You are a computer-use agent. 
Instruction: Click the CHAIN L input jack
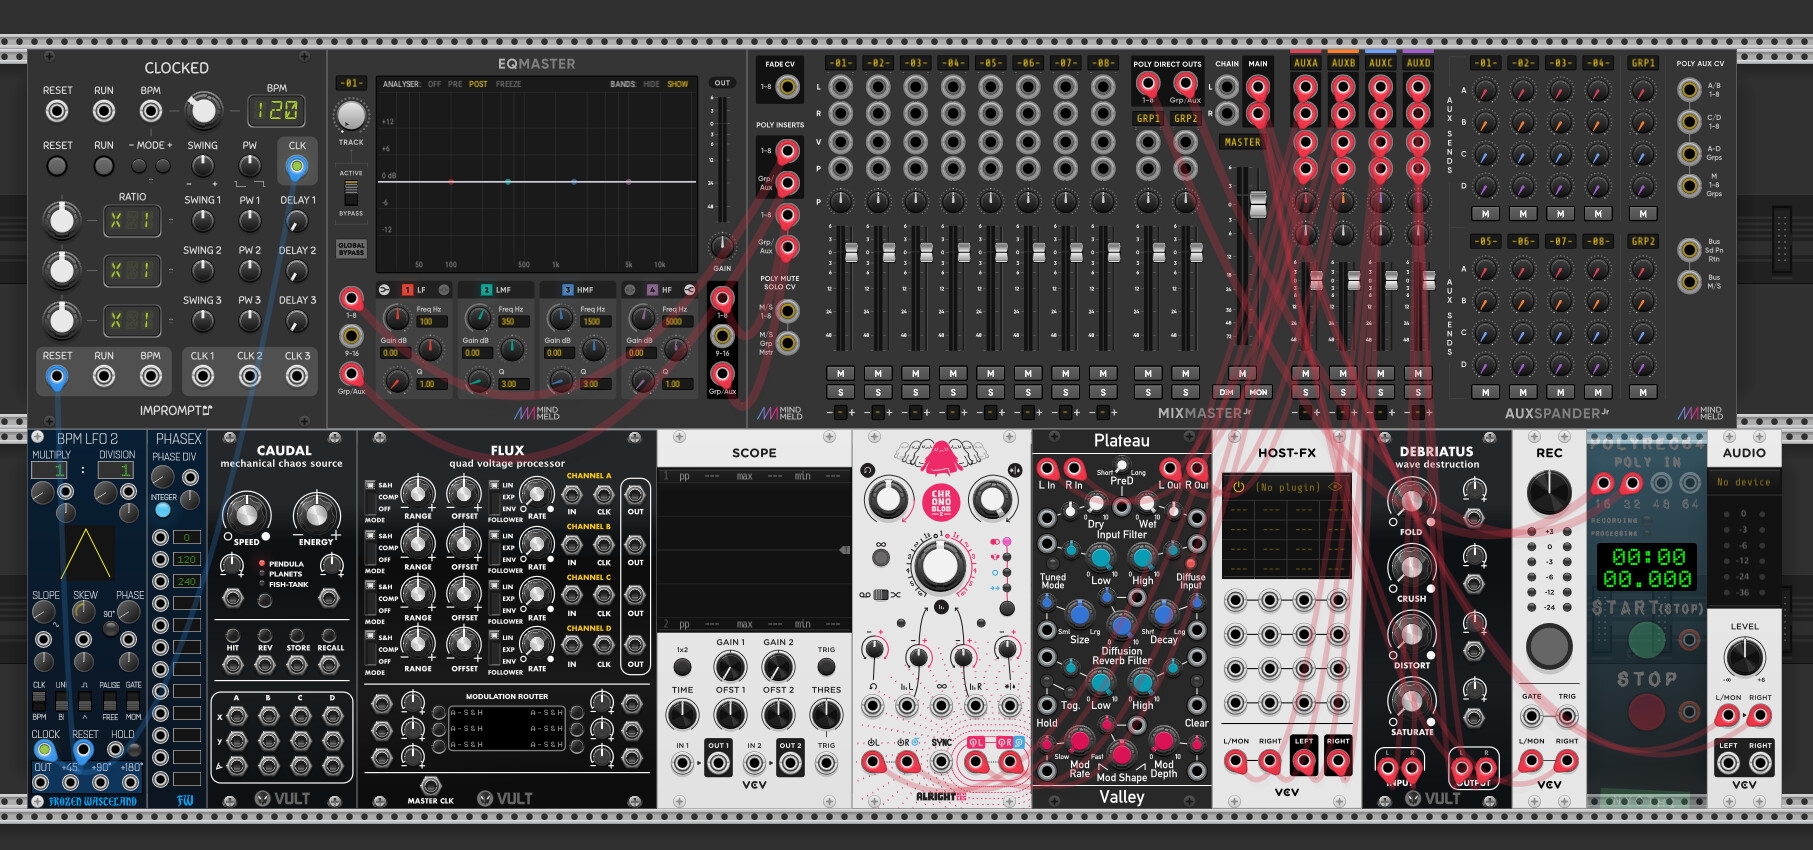tap(1227, 87)
